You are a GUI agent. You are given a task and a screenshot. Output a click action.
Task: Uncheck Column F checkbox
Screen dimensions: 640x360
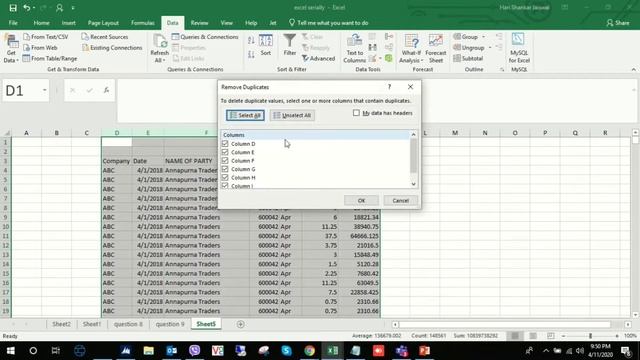(x=225, y=160)
